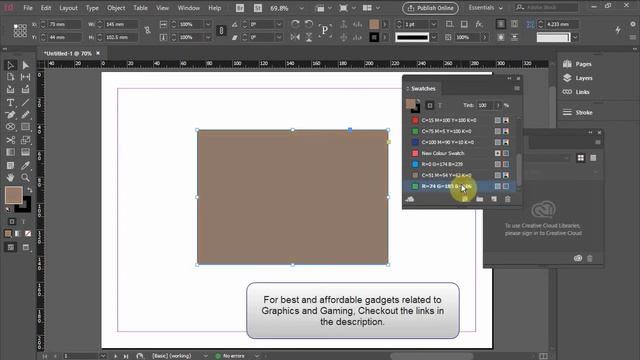Select the Pen tool
640x360 pixels.
[10, 115]
